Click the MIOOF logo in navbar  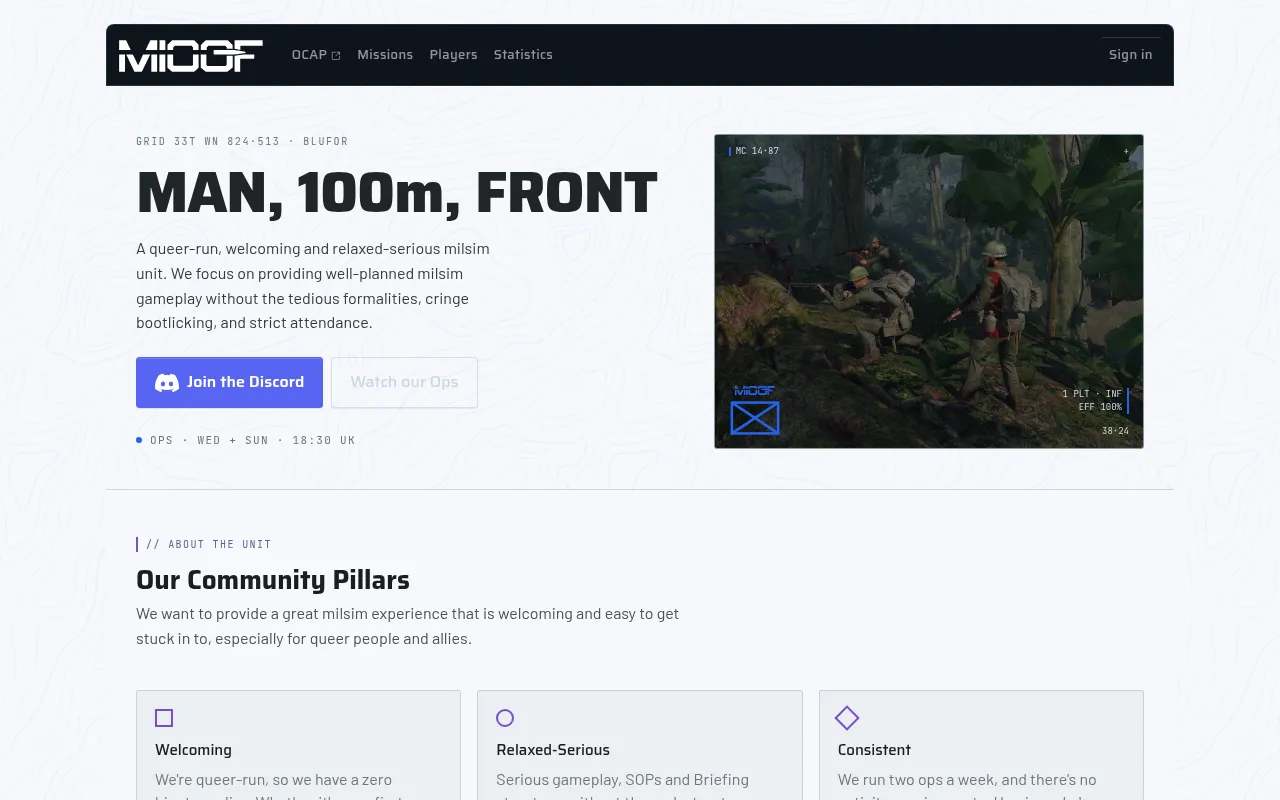click(191, 55)
